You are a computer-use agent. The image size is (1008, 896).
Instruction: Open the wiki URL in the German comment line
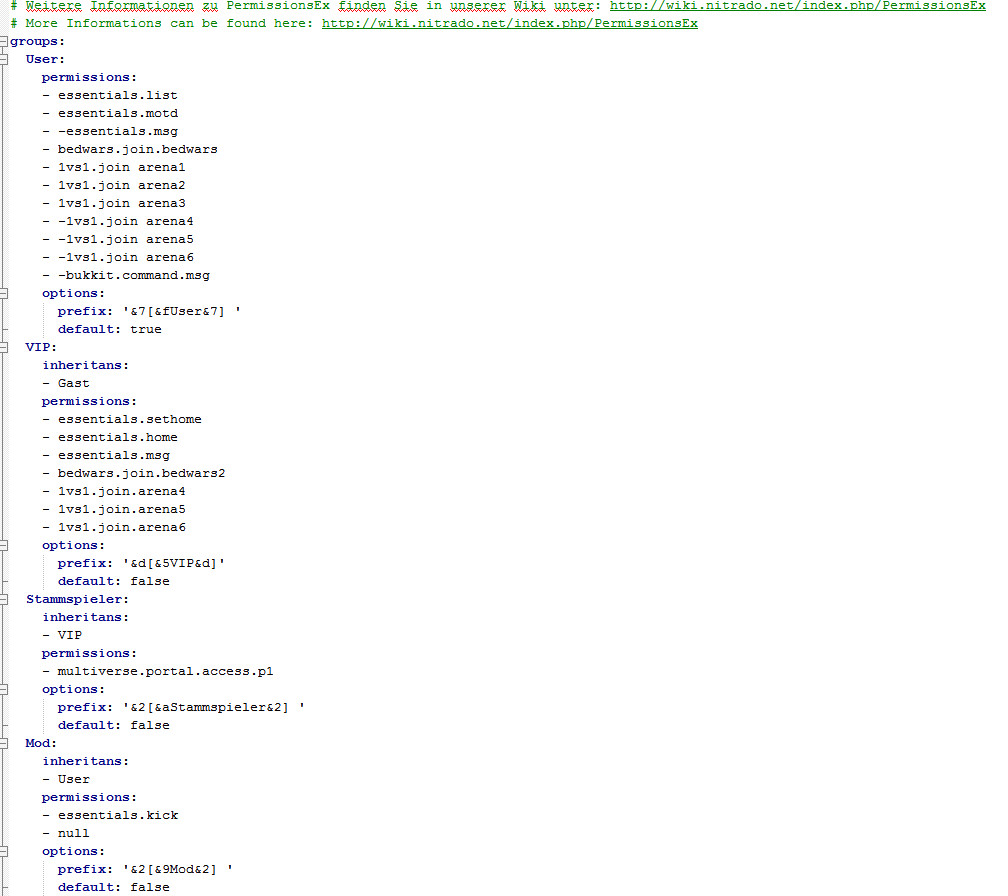pyautogui.click(x=797, y=6)
